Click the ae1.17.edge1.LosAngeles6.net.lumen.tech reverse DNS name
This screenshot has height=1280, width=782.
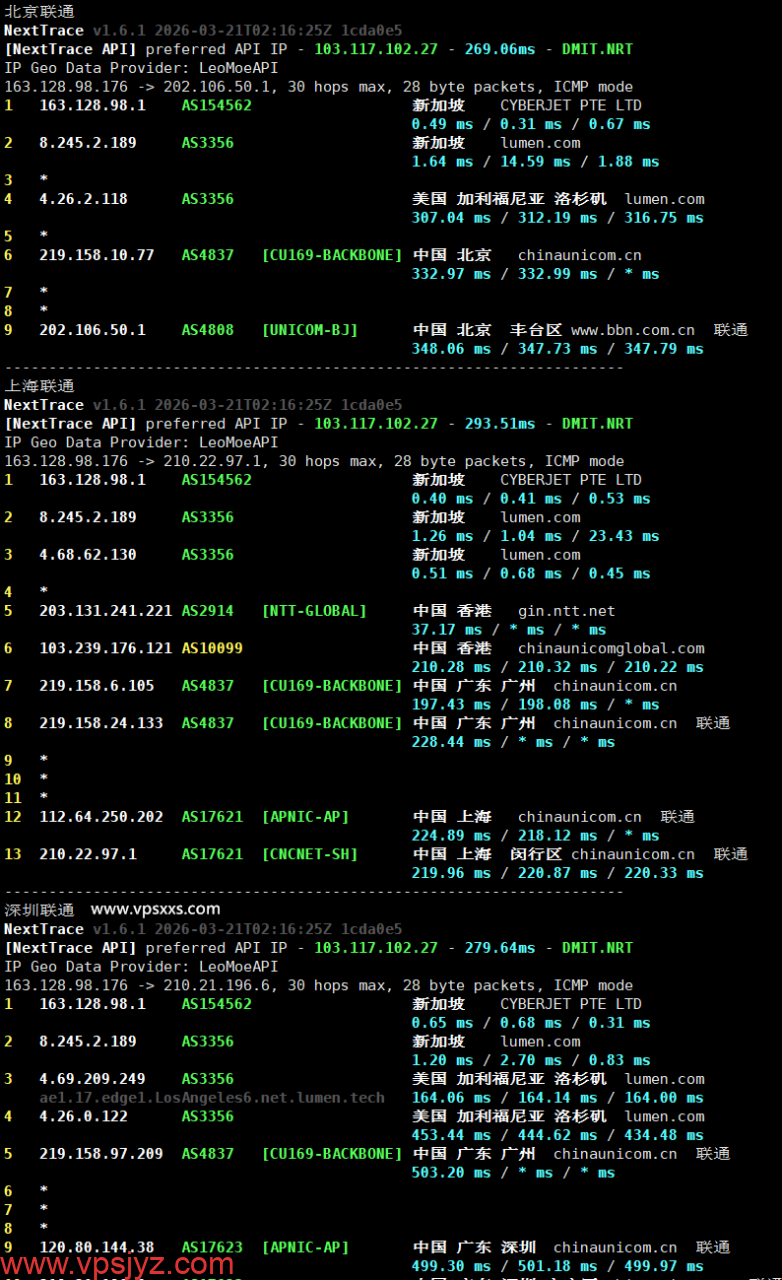(x=211, y=1098)
